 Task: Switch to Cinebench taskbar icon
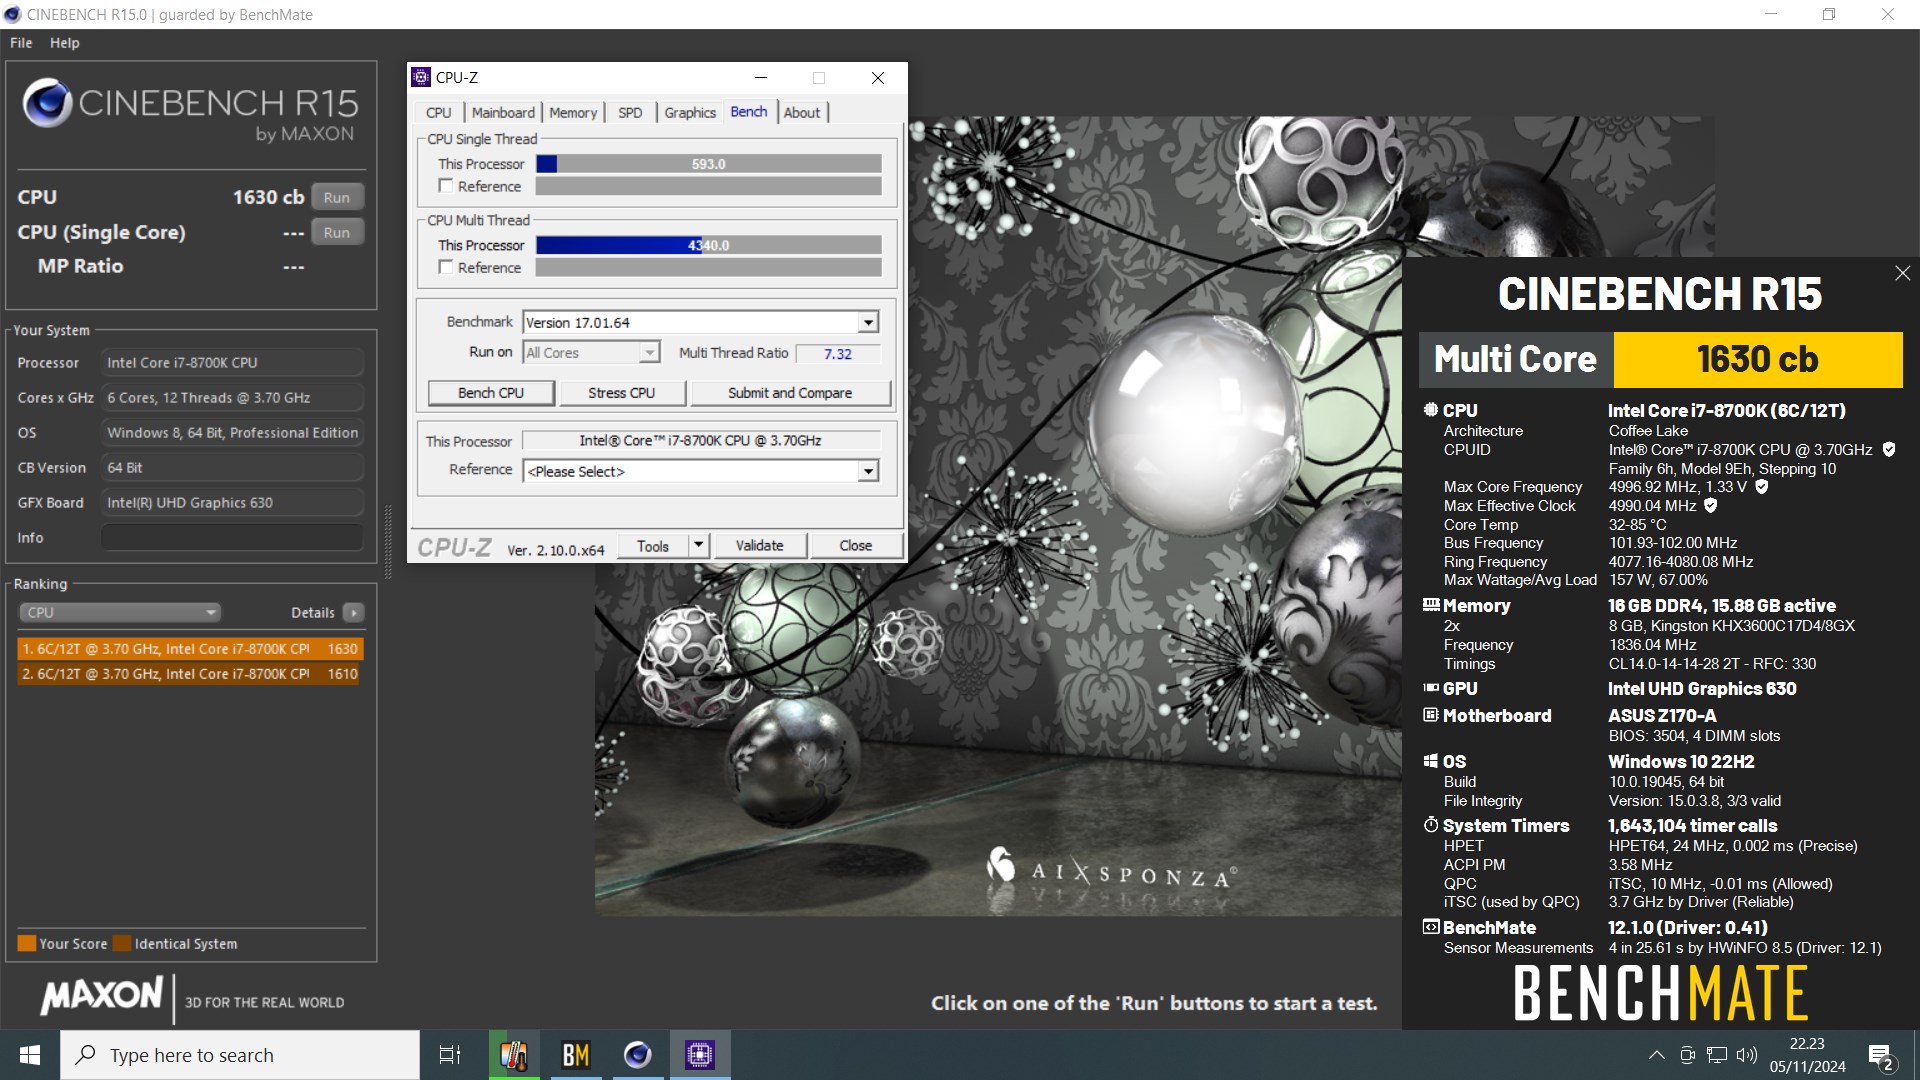[638, 1055]
